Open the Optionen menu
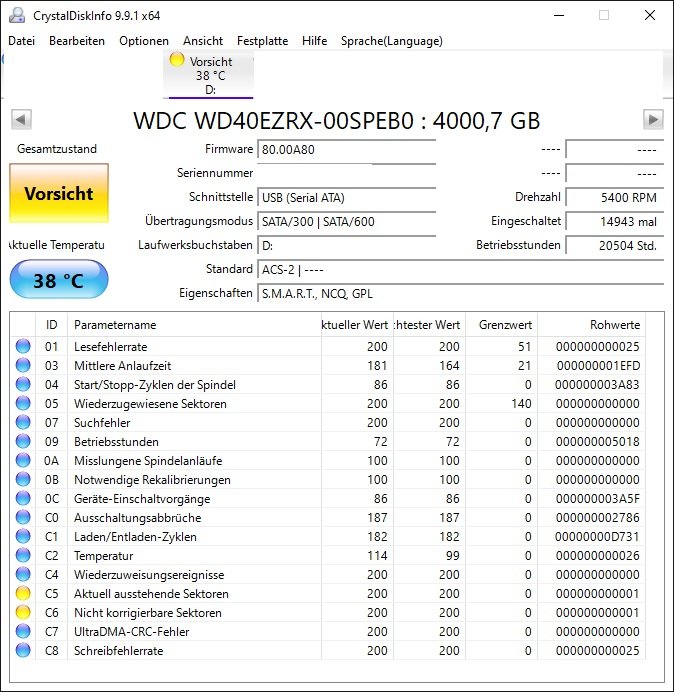 point(144,41)
